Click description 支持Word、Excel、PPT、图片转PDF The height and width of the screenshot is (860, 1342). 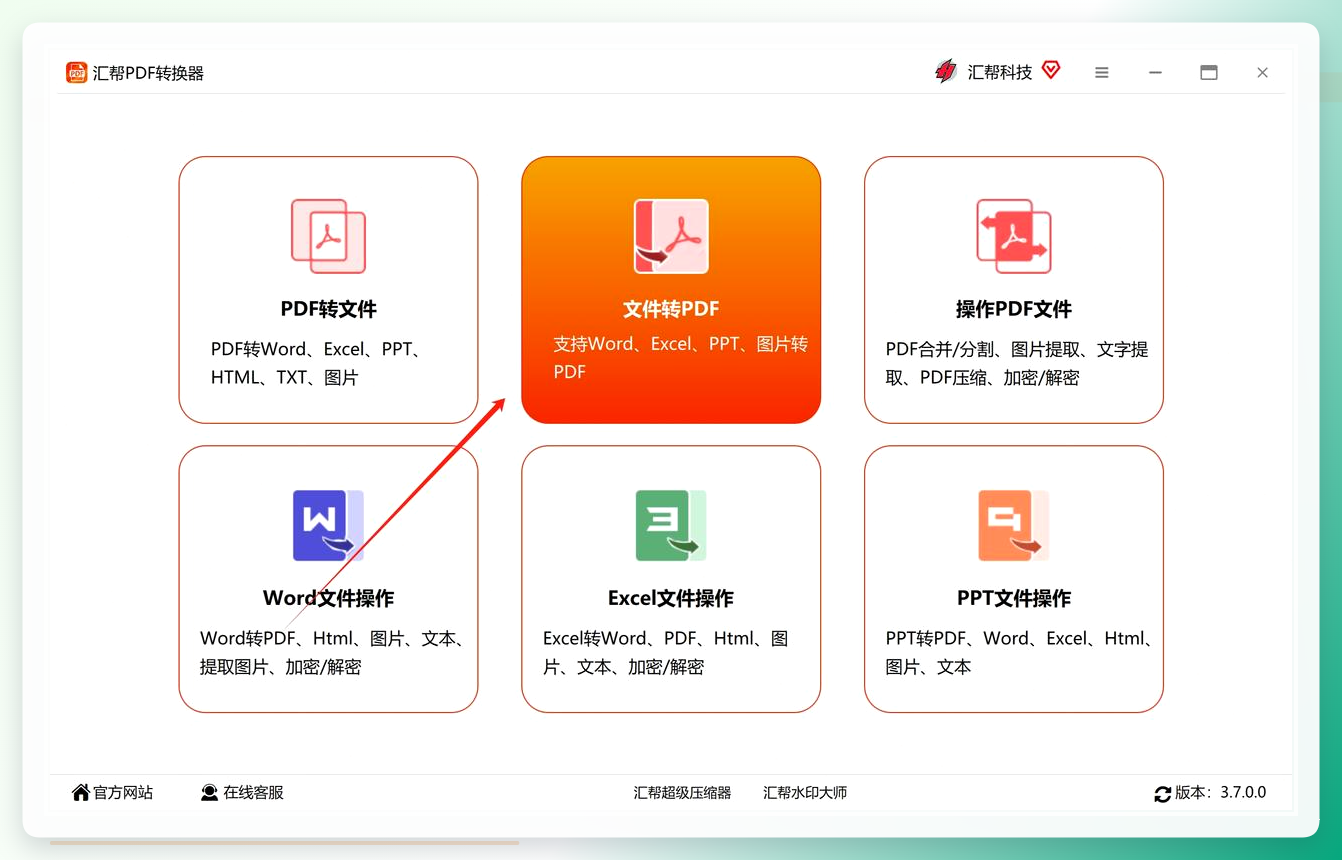[x=681, y=358]
